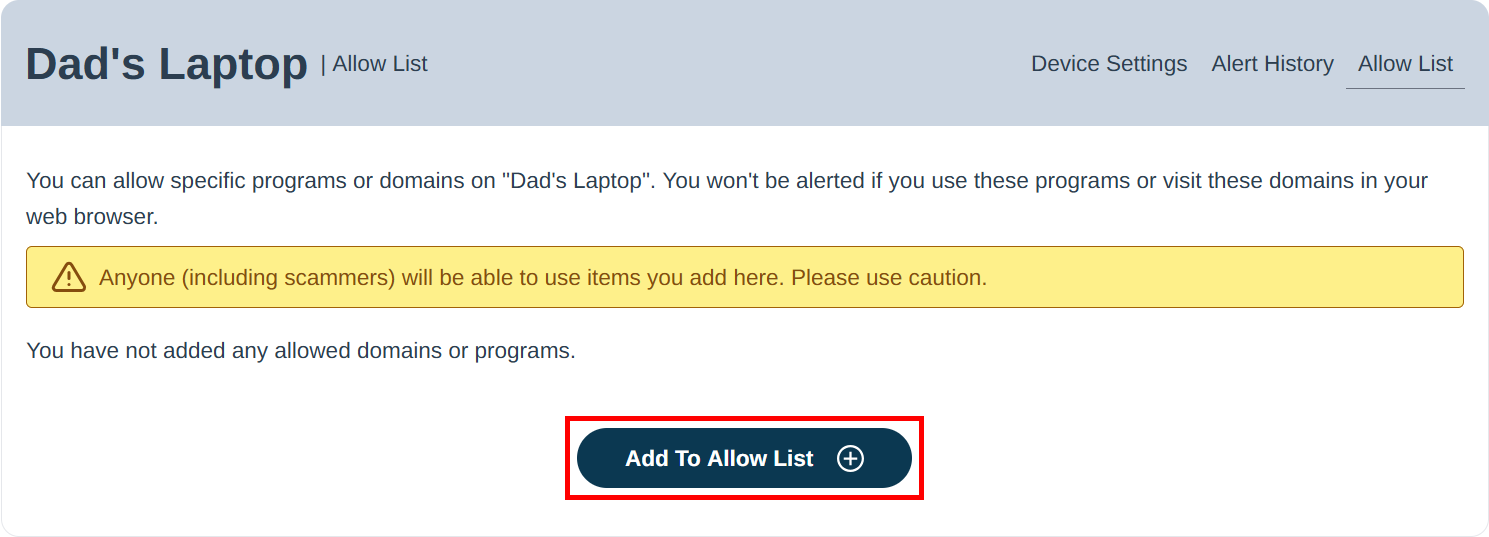Click the underline beneath the Allow List tab
1489x537 pixels.
coord(1405,88)
